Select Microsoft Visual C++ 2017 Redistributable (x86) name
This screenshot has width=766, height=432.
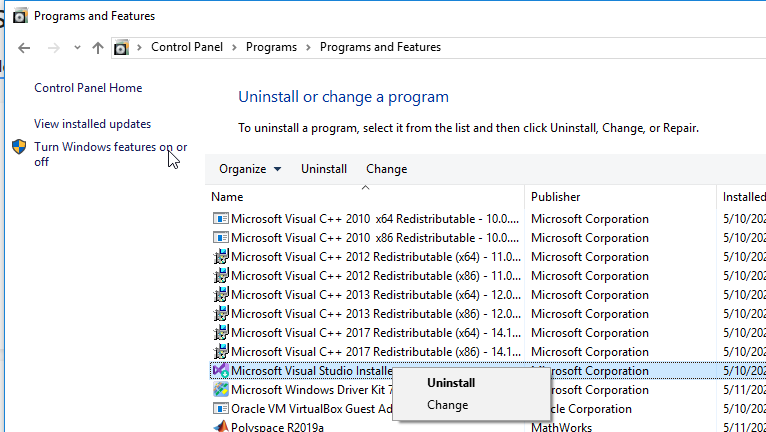coord(376,352)
